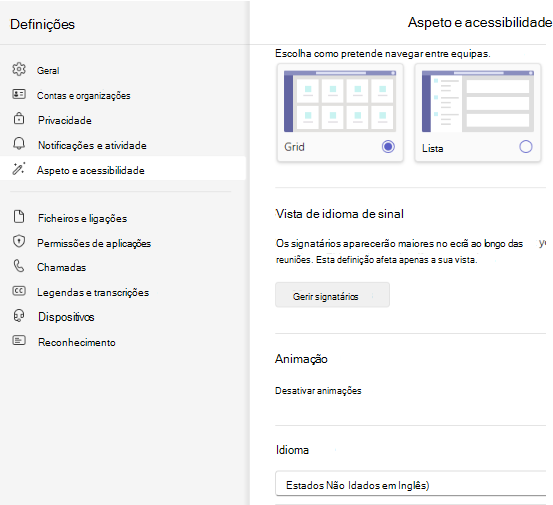Click the Desativar animações label
The width and height of the screenshot is (553, 505).
tap(318, 391)
